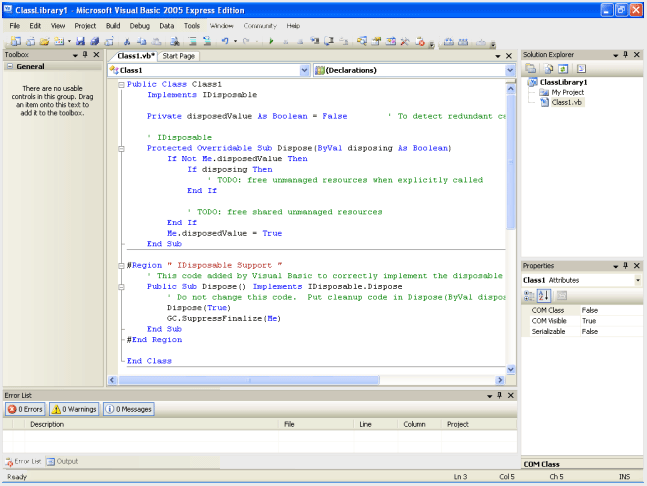Toggle the 0 Messages filter
The width and height of the screenshot is (647, 486).
point(128,409)
